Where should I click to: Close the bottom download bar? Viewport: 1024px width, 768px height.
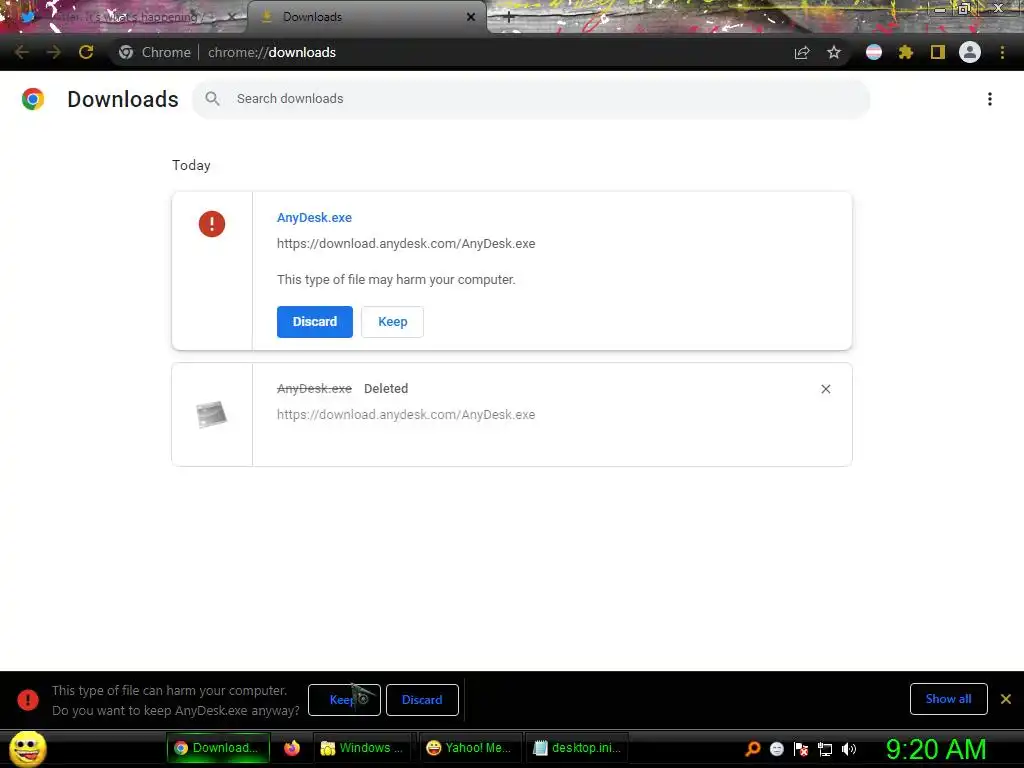1006,699
